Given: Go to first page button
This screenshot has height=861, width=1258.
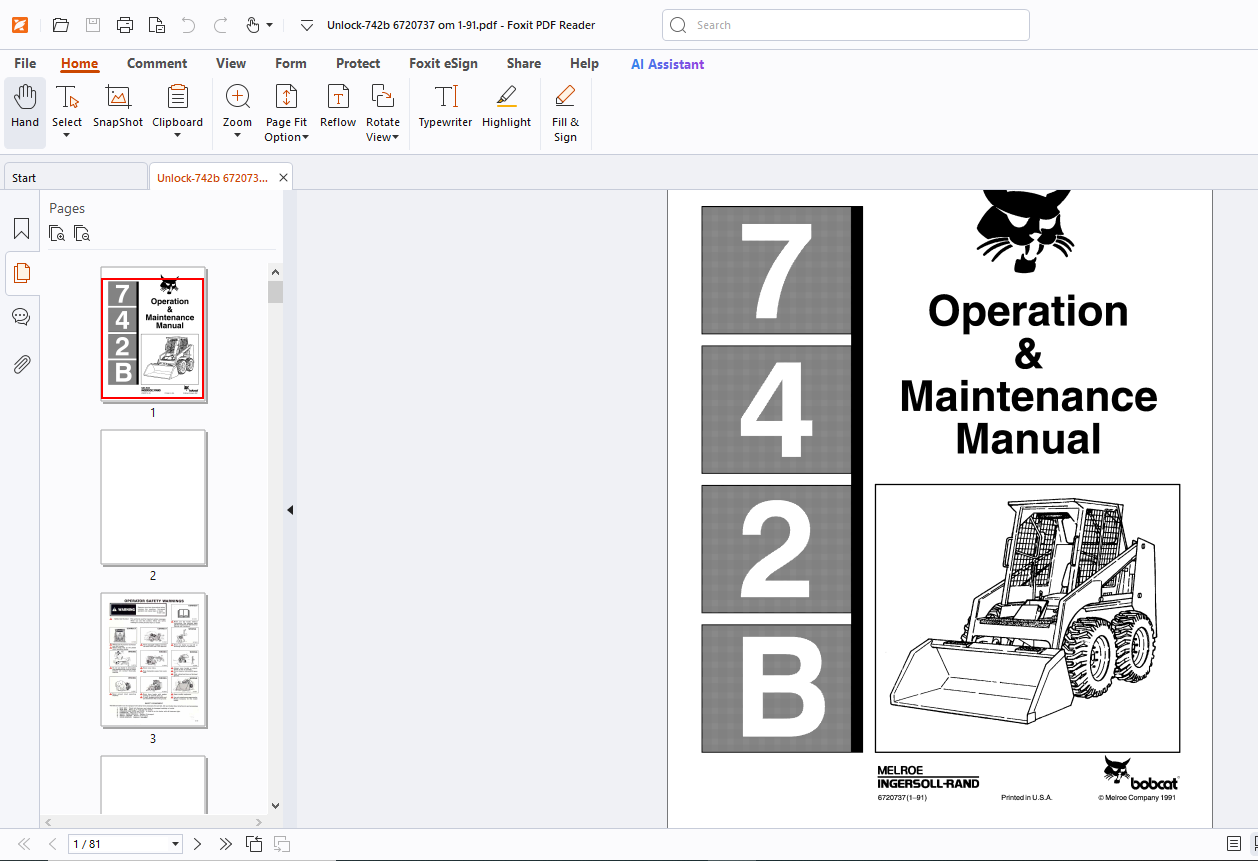Looking at the screenshot, I should click(x=24, y=844).
